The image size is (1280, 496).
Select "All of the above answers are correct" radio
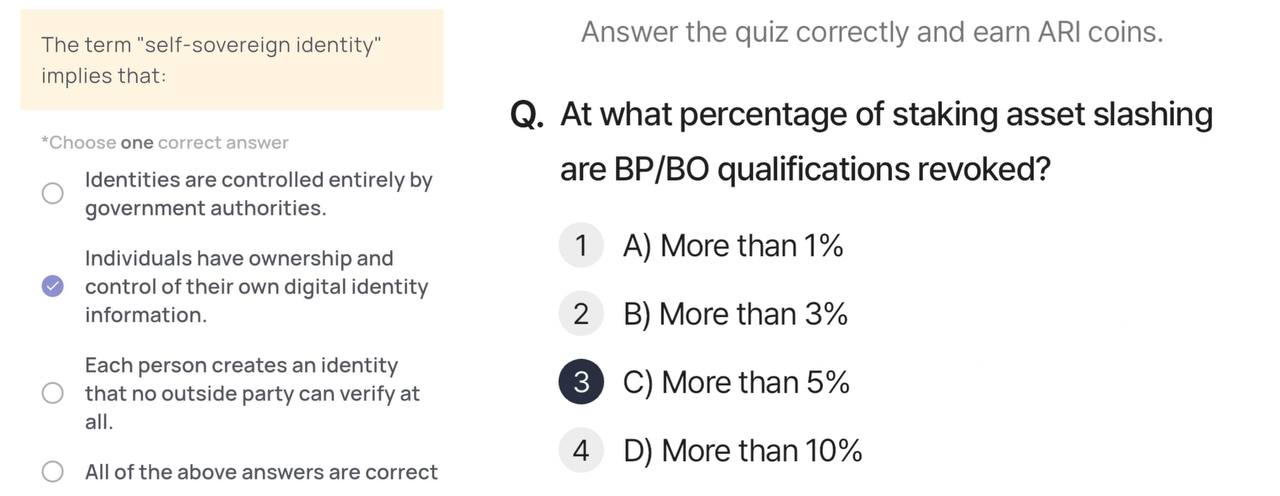point(53,472)
